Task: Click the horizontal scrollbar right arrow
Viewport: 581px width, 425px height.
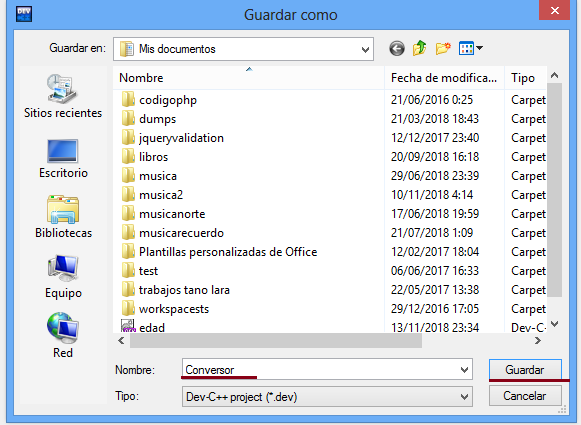Action: click(538, 340)
